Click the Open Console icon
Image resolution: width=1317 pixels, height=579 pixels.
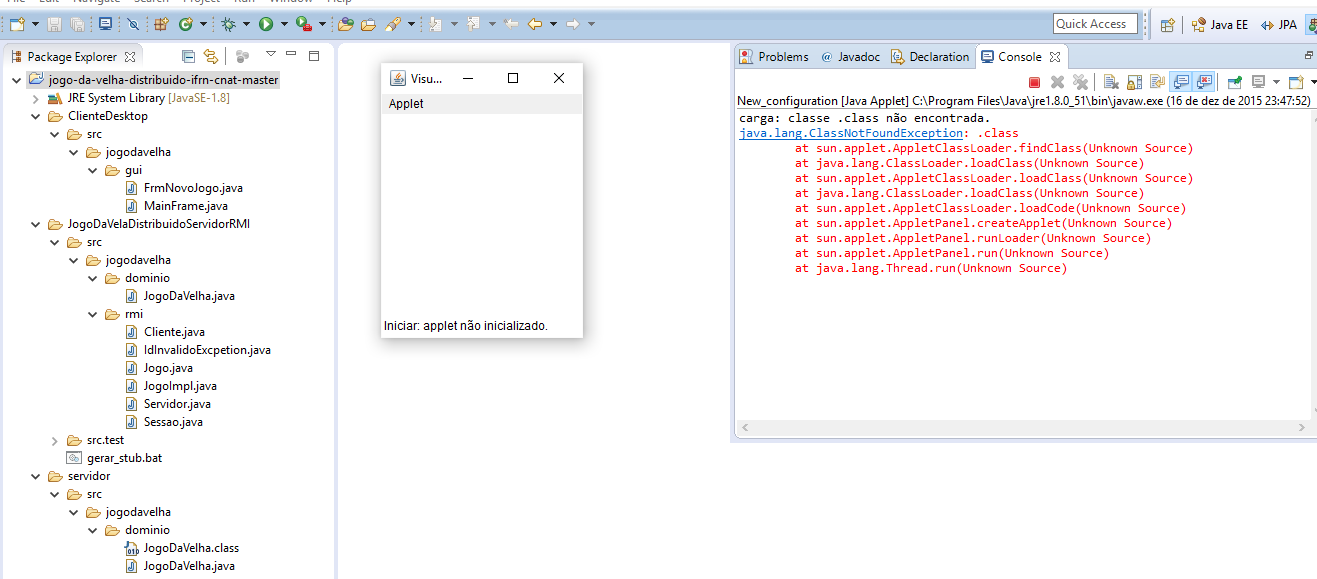tap(1296, 82)
